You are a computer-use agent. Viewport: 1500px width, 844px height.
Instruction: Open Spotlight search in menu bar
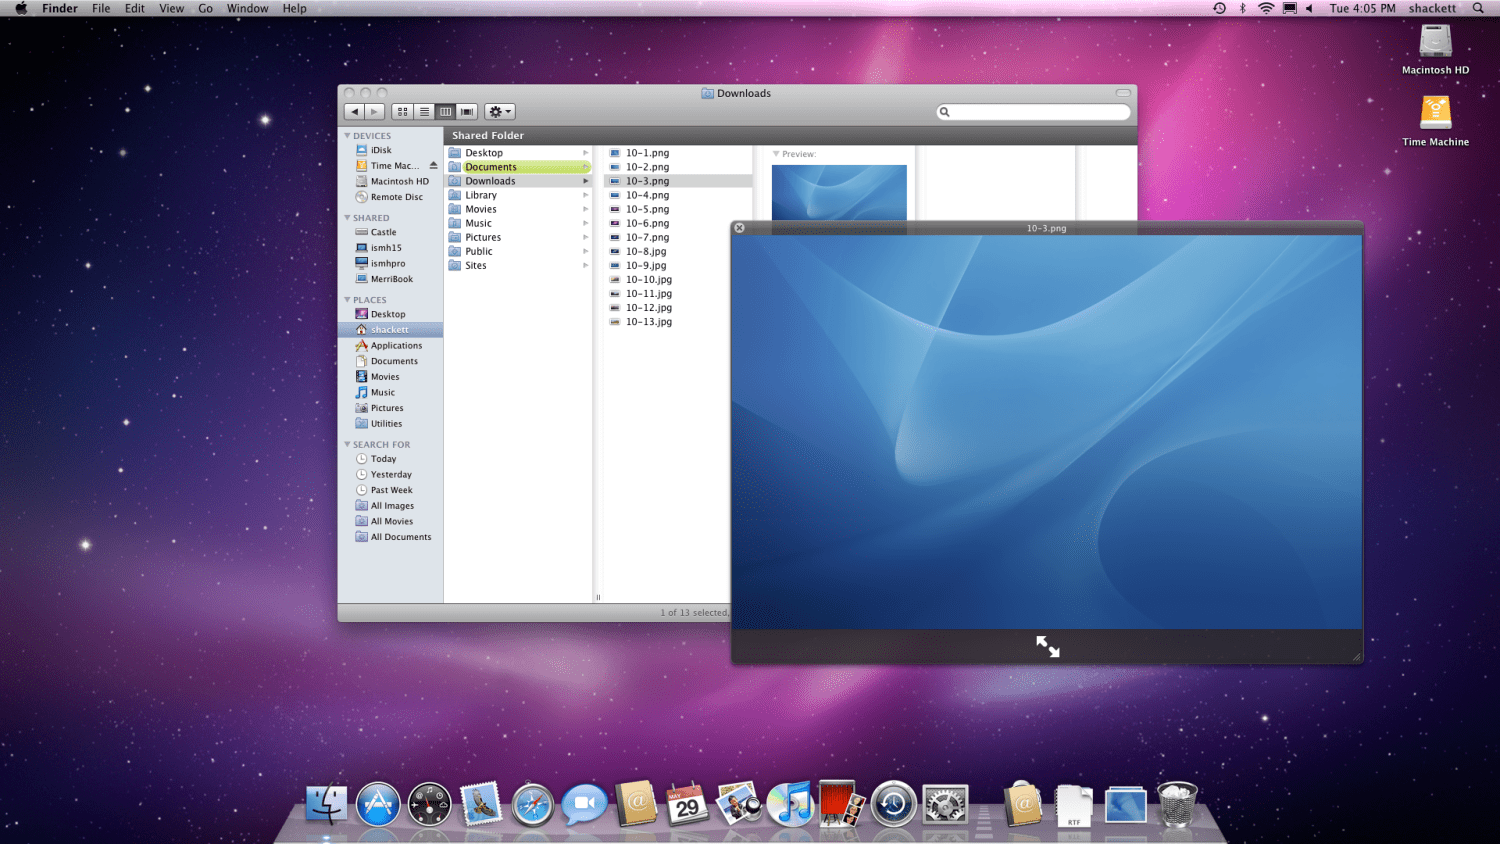click(x=1478, y=8)
